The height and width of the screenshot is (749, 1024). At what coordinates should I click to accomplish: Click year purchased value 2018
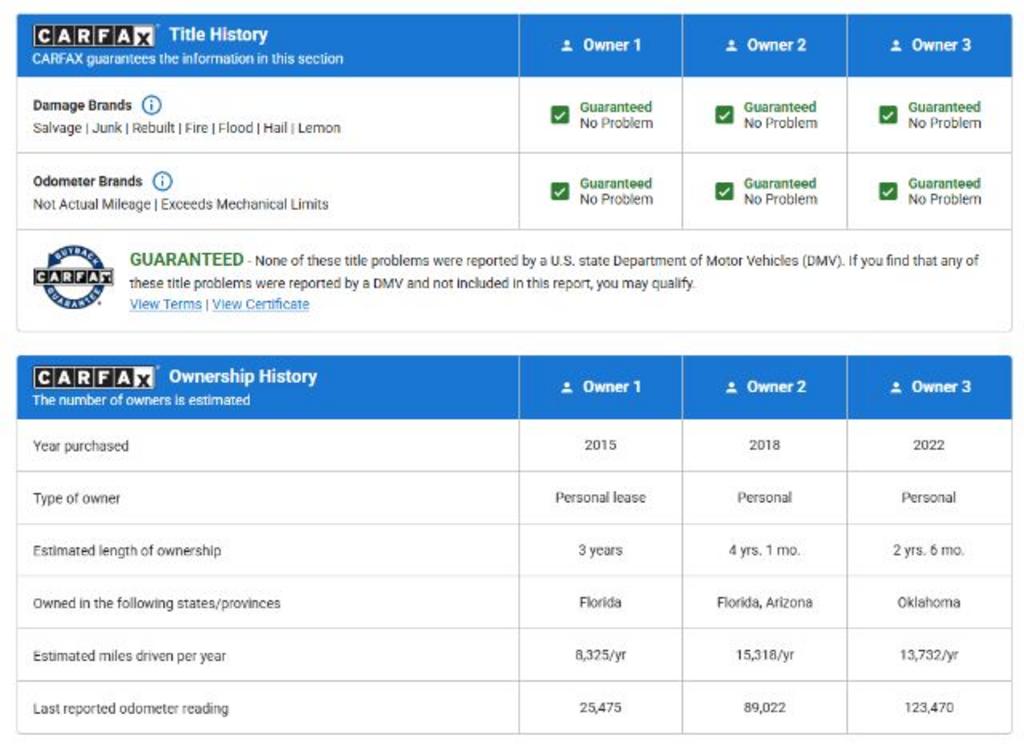pos(765,445)
